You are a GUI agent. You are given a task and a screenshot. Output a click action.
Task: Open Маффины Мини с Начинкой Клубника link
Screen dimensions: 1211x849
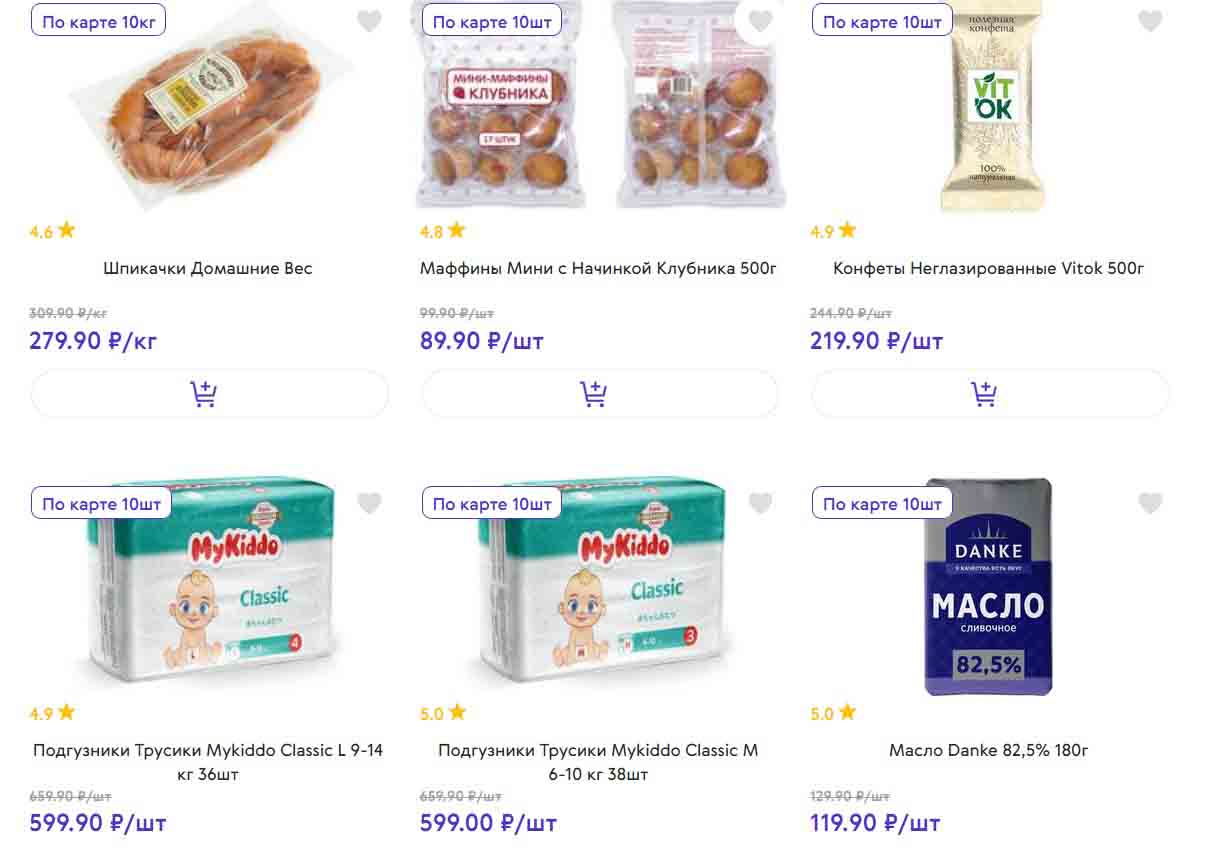coord(598,268)
